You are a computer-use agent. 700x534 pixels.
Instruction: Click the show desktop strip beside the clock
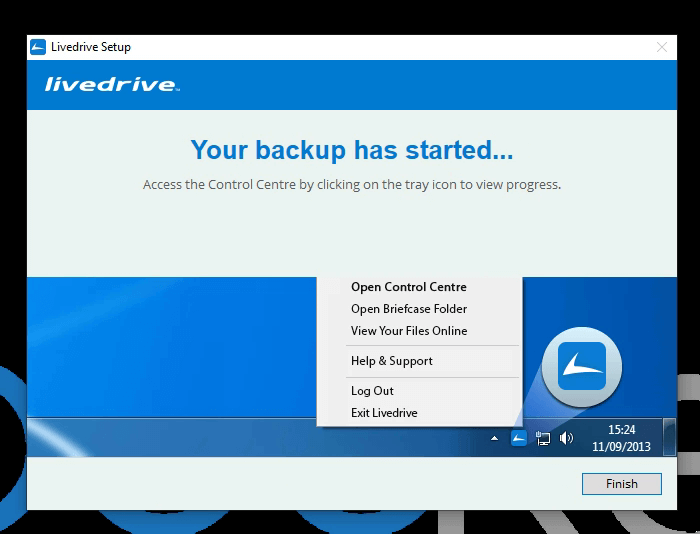pos(670,438)
